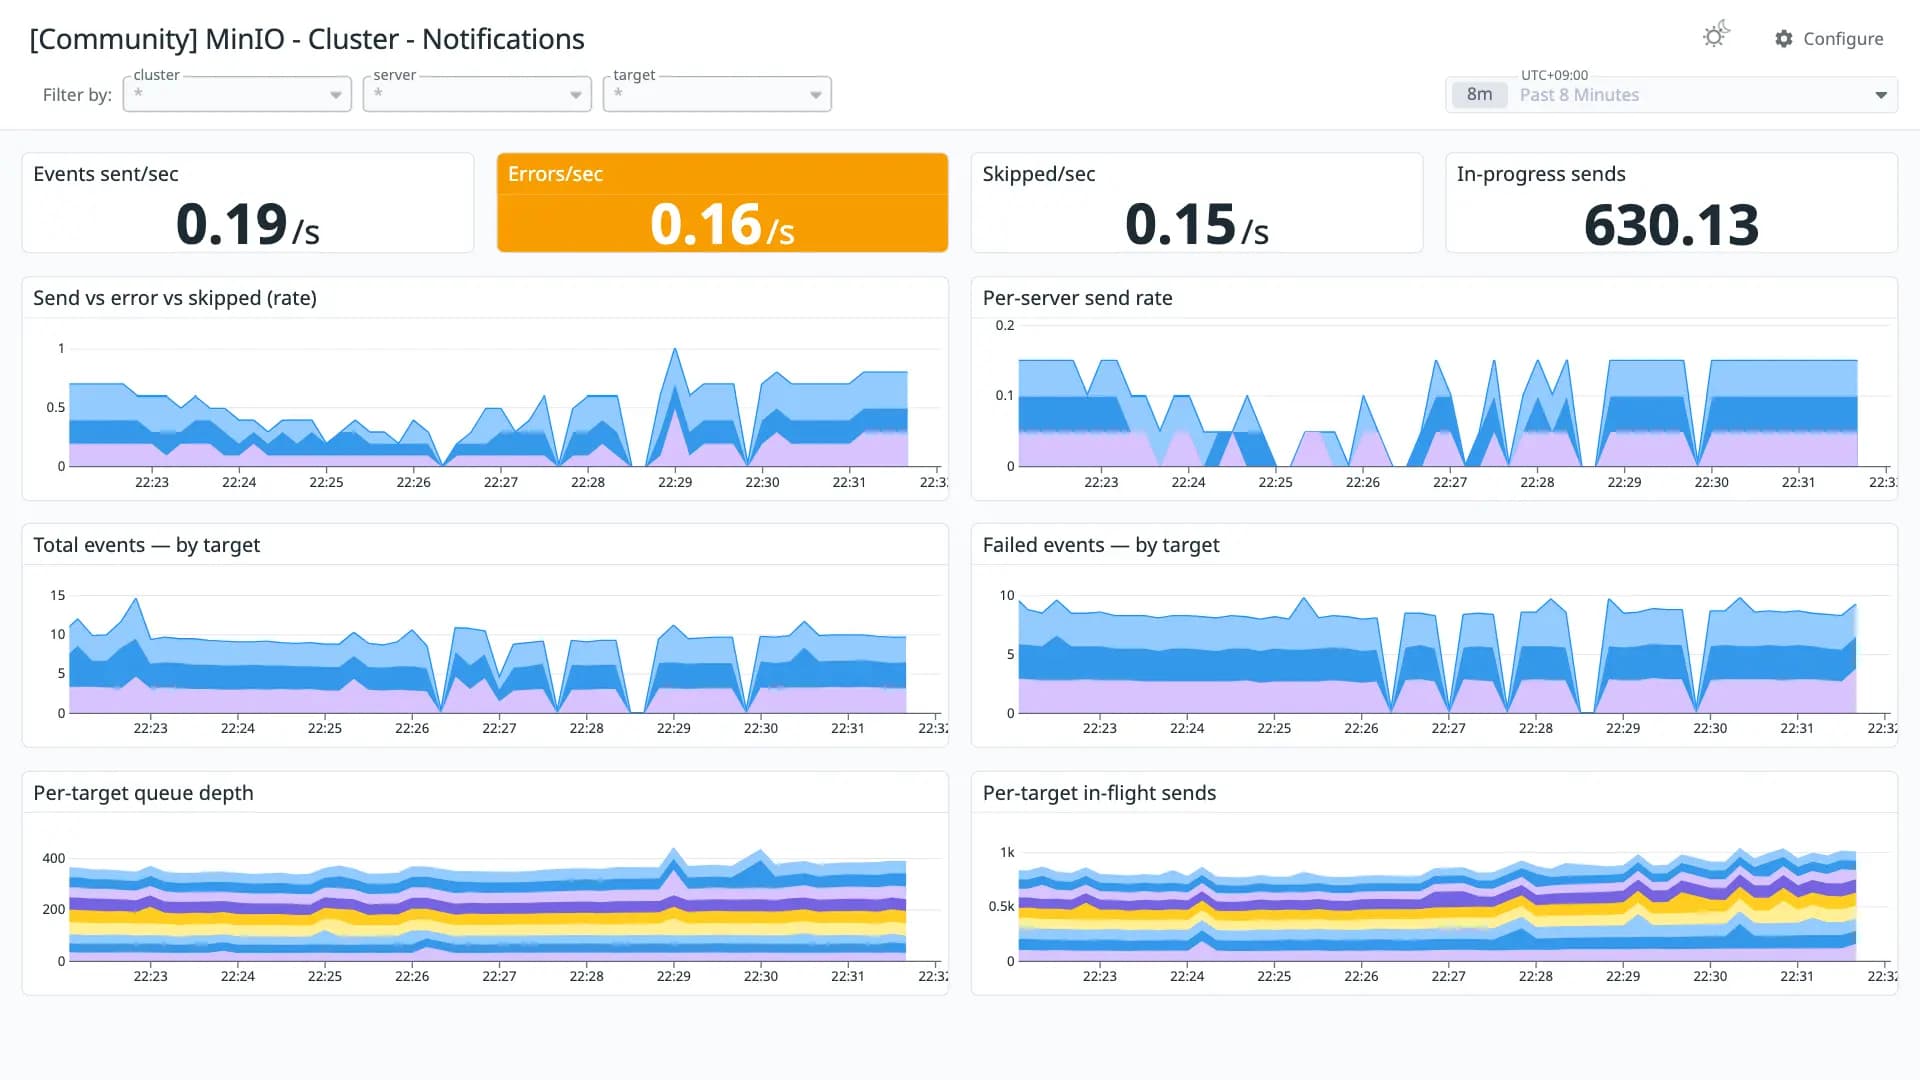This screenshot has width=1920, height=1080.
Task: Click the 'Filter by:' label
Action: pos(77,95)
